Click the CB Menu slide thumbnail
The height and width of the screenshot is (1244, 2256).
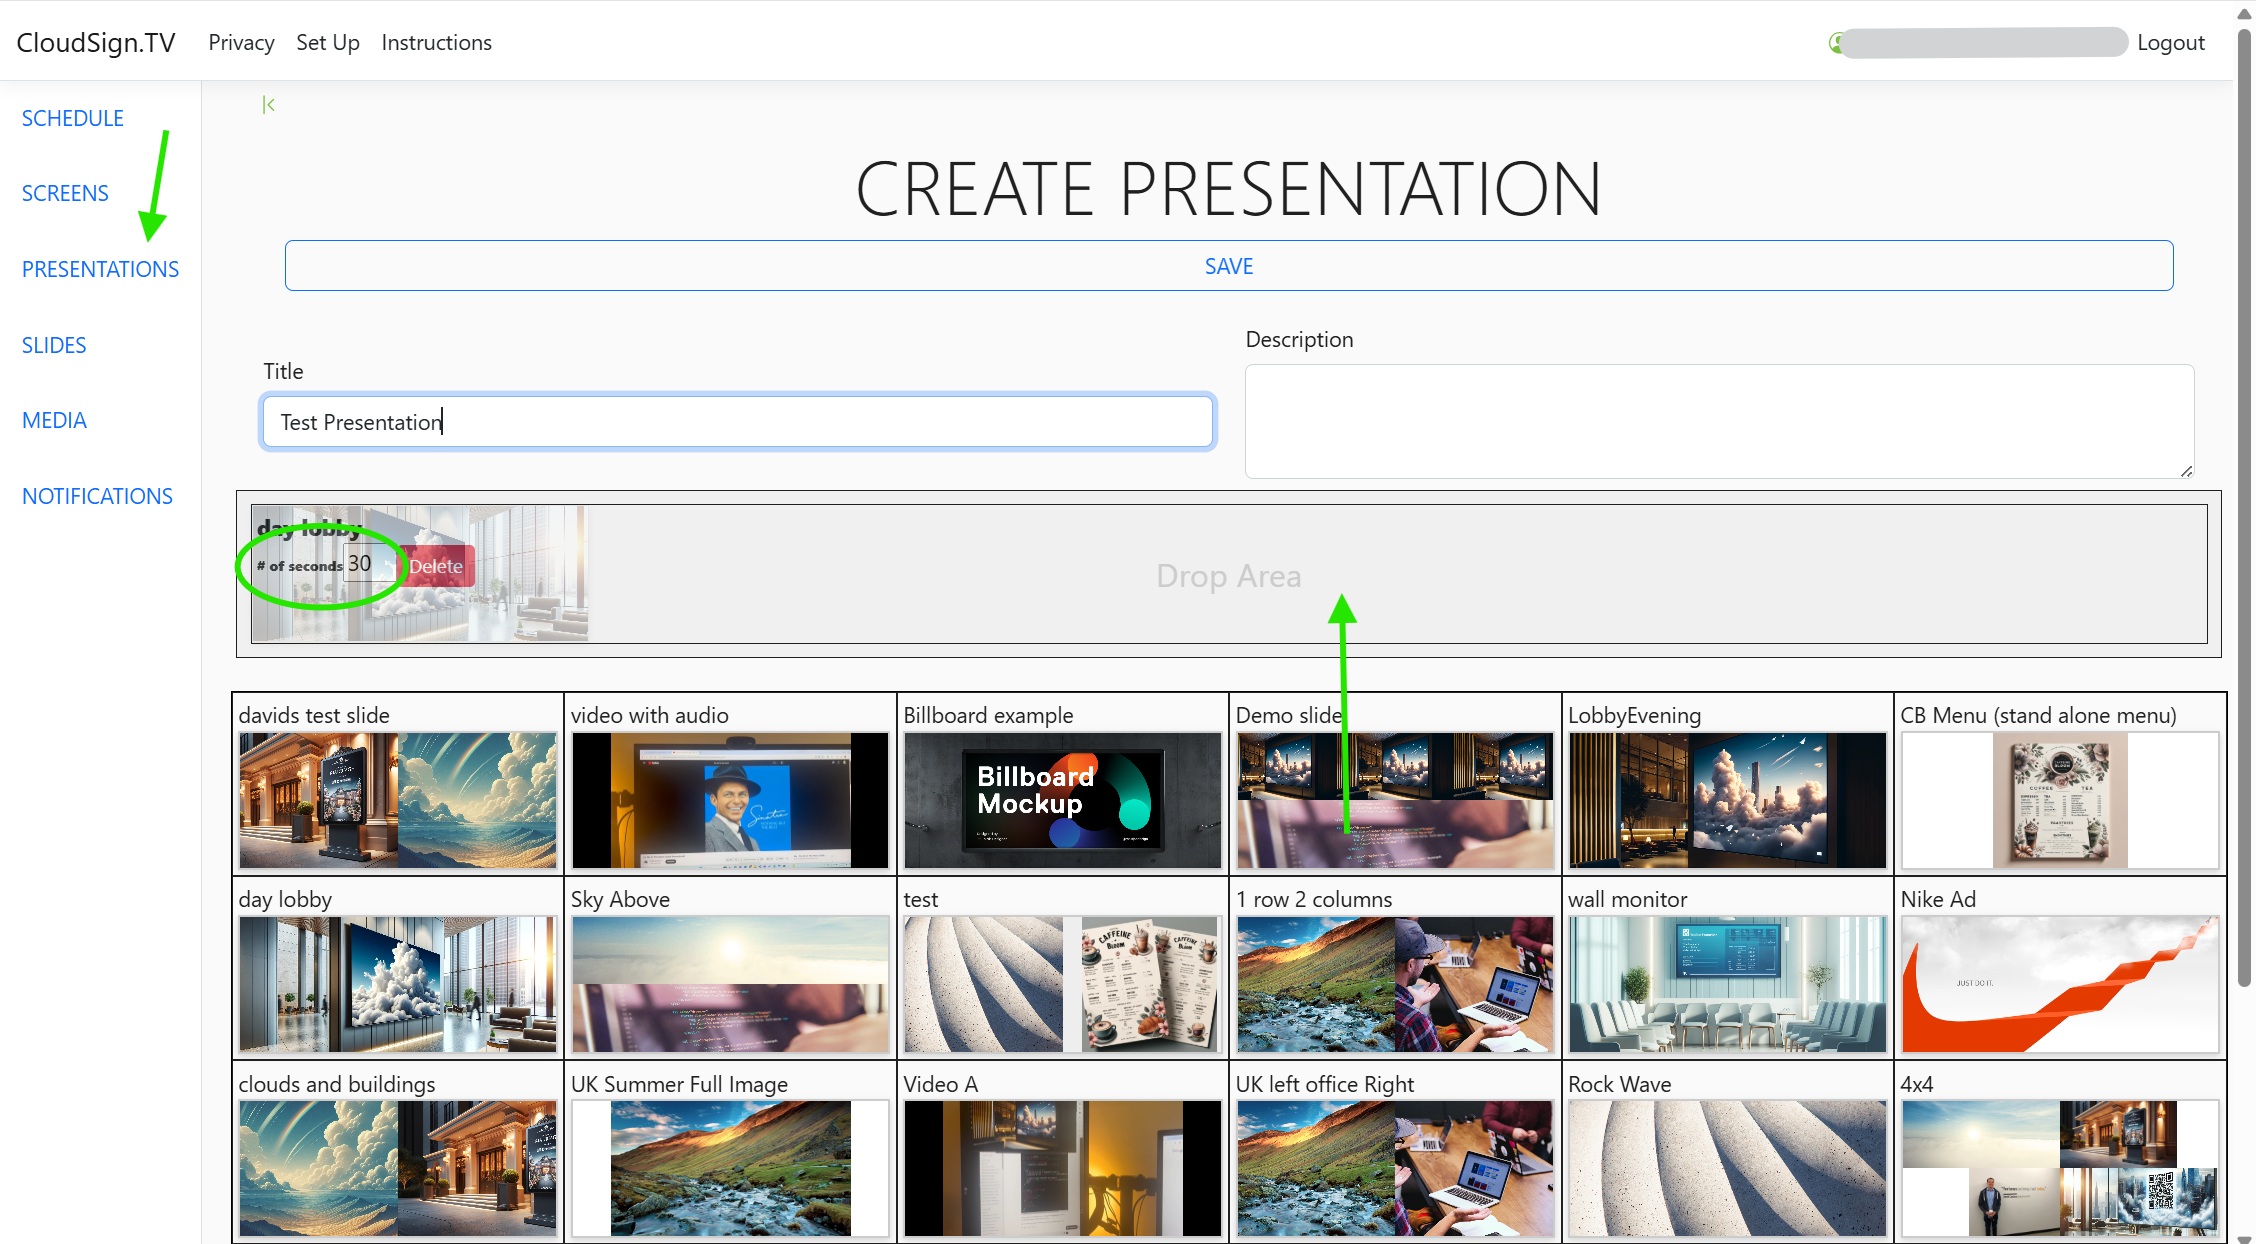tap(2059, 799)
